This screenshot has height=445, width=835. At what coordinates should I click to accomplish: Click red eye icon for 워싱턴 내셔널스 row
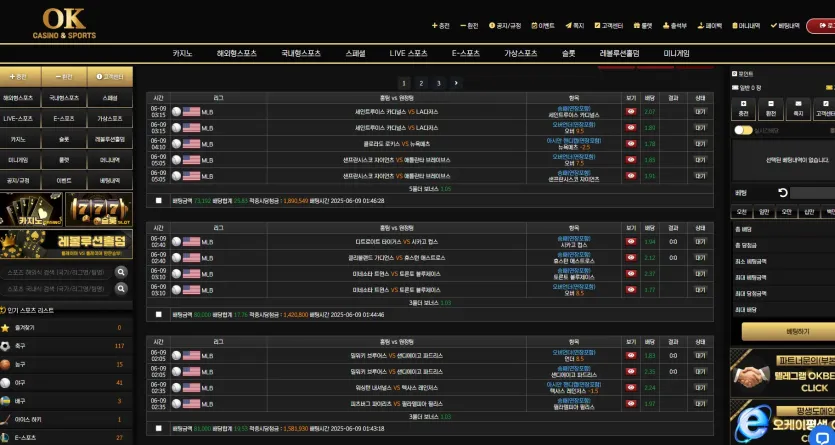631,388
